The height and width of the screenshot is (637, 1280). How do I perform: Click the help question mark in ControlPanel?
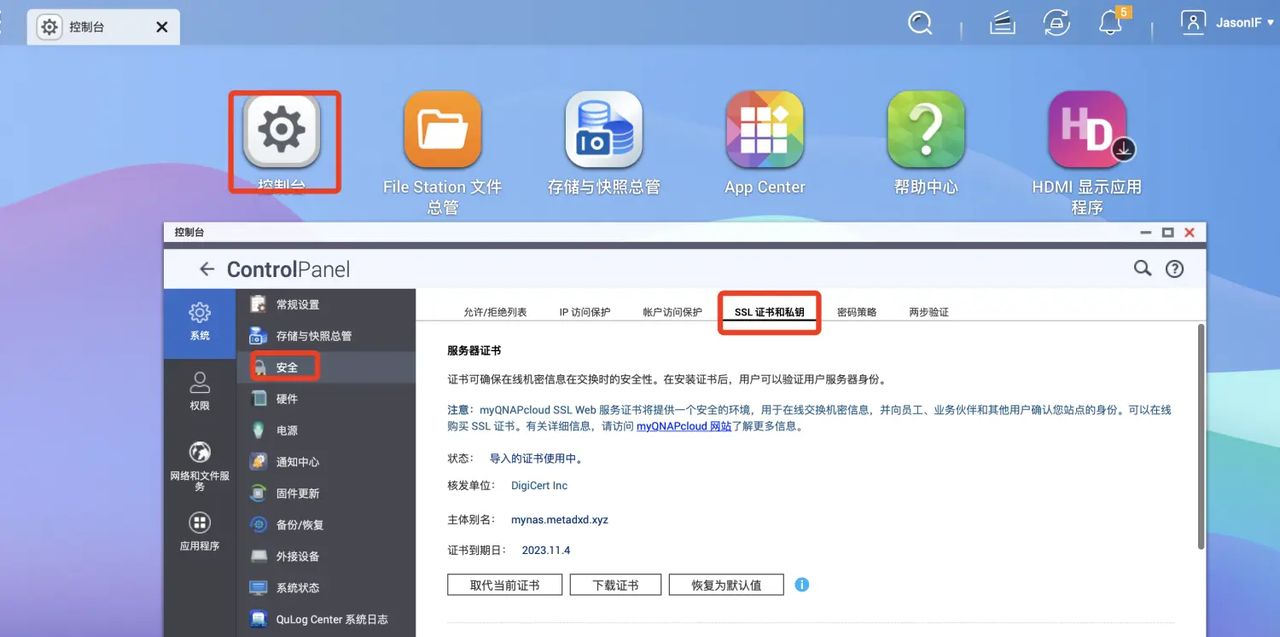(1174, 268)
